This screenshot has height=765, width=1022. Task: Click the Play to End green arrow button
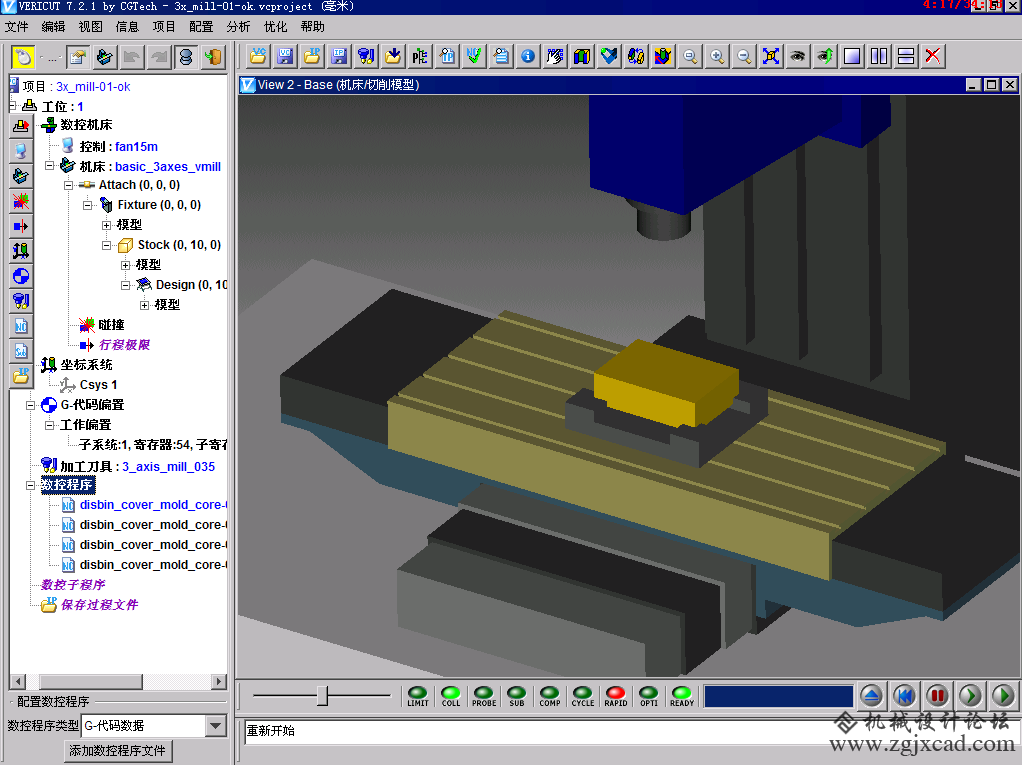pos(1004,696)
